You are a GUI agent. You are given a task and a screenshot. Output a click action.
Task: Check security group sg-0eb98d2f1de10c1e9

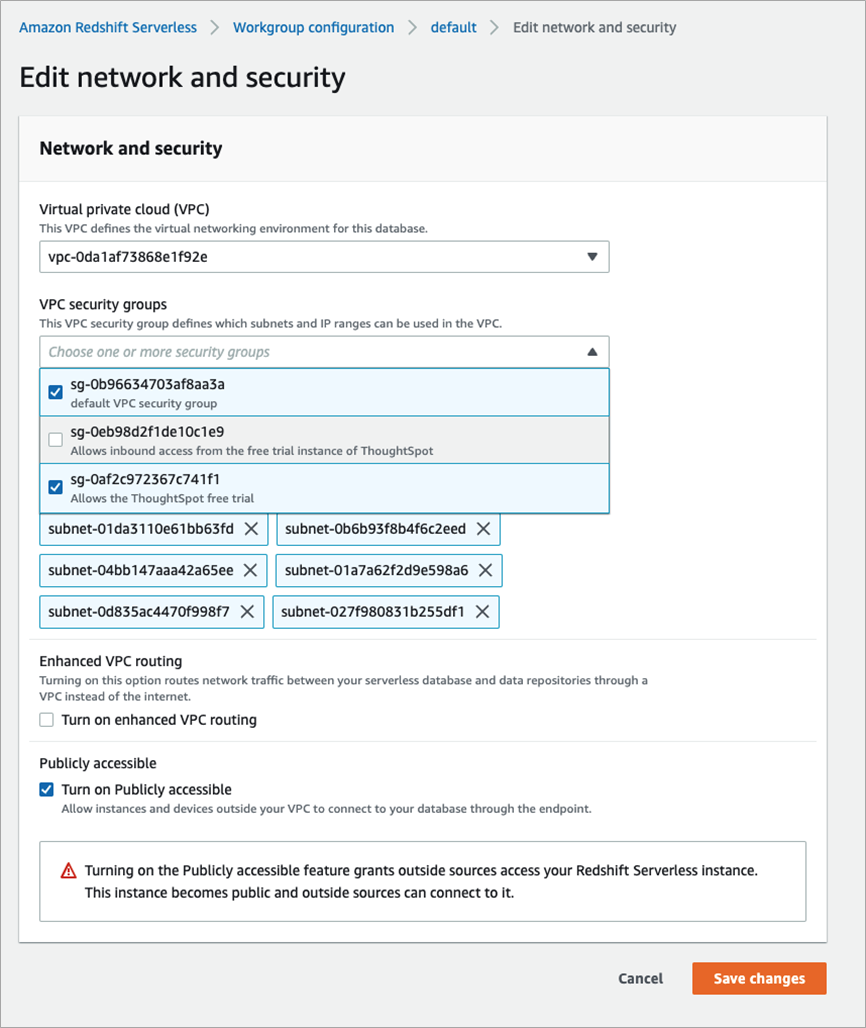[55, 439]
